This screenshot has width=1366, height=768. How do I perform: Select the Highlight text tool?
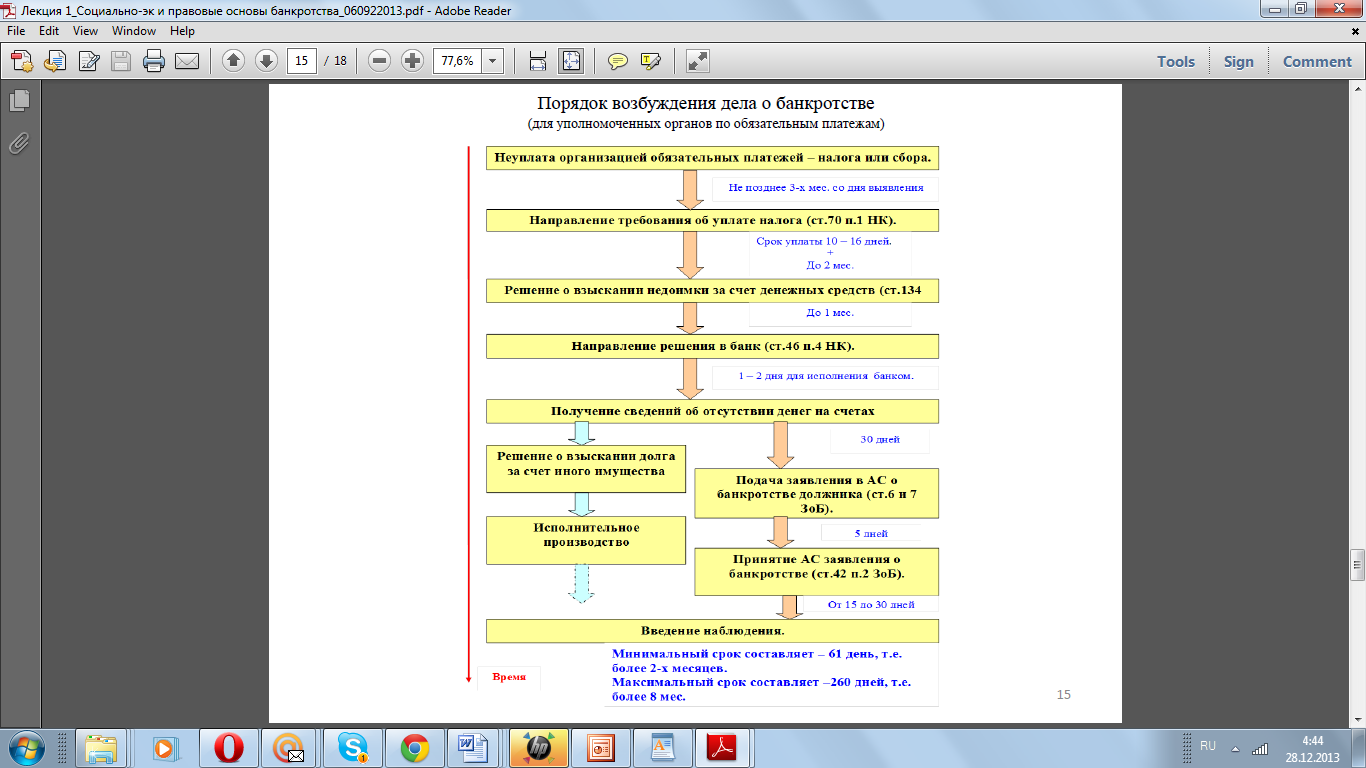[x=651, y=61]
